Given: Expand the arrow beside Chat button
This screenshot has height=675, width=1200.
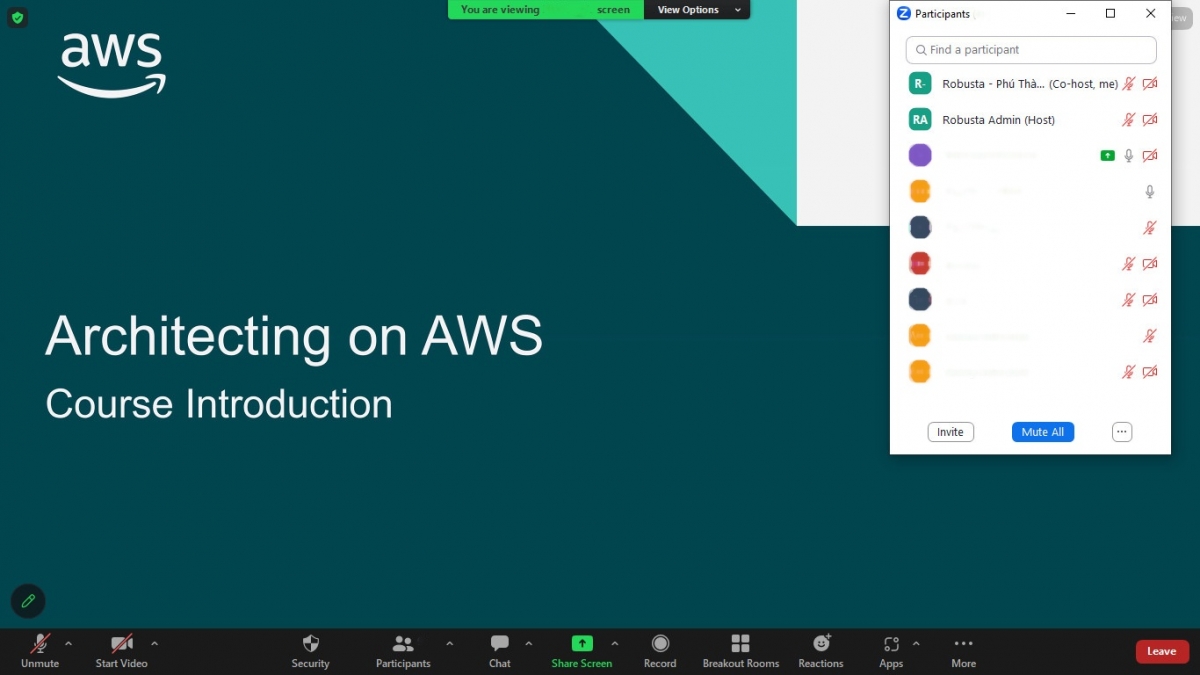Looking at the screenshot, I should pos(528,643).
